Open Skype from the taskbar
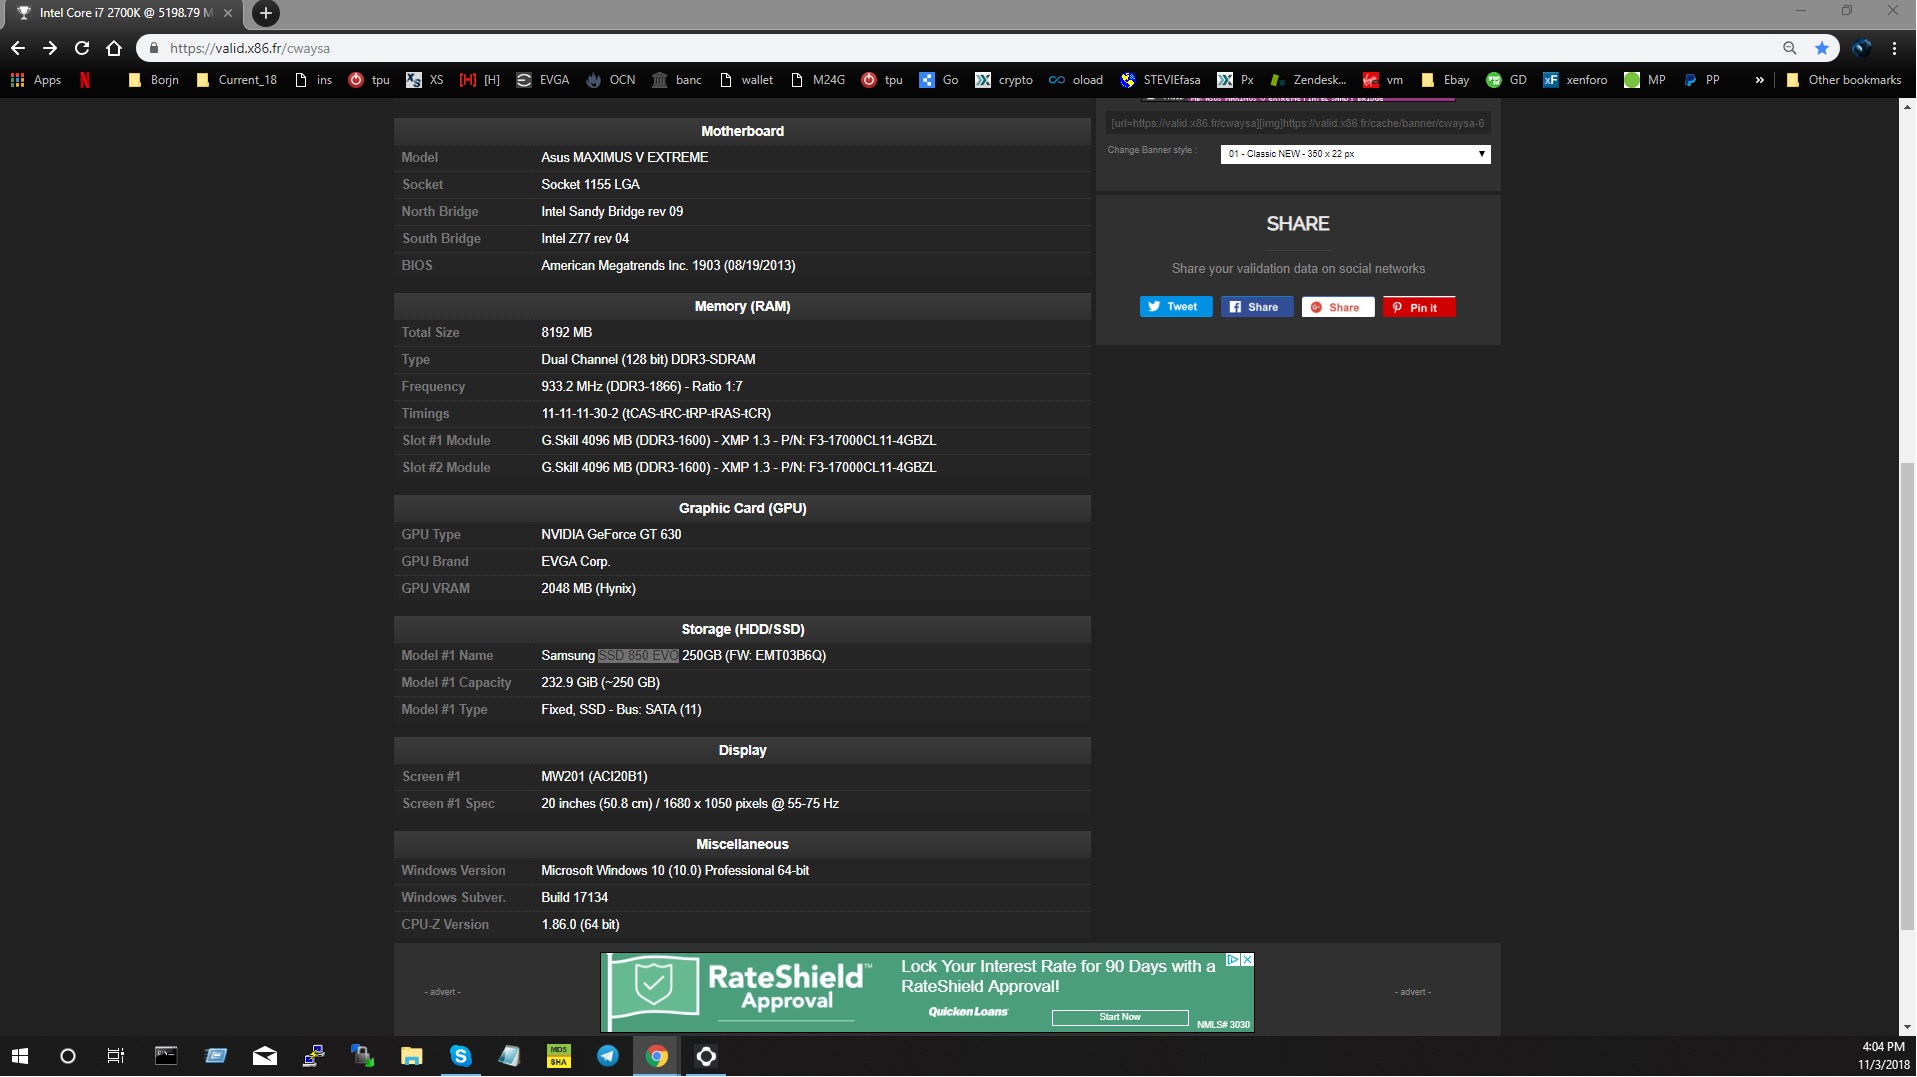This screenshot has width=1917, height=1077. pyautogui.click(x=460, y=1056)
